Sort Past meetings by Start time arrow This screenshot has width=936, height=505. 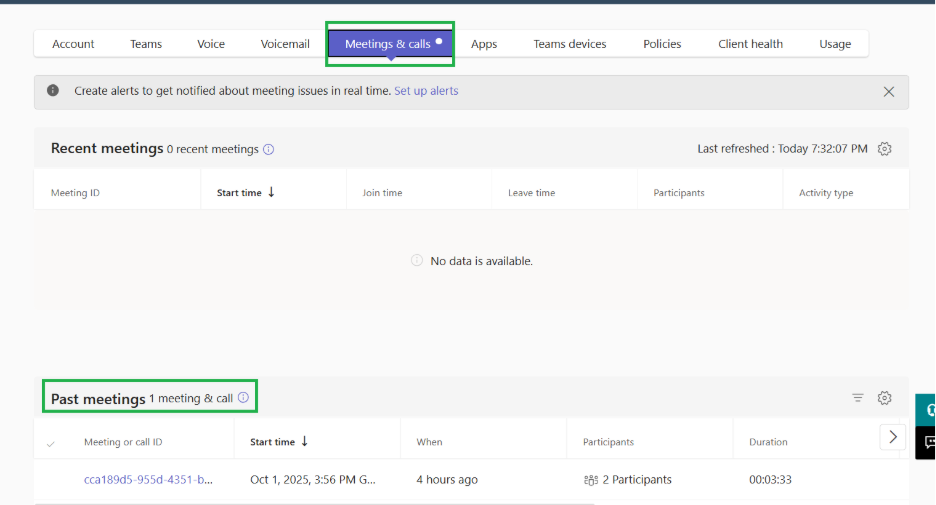304,441
